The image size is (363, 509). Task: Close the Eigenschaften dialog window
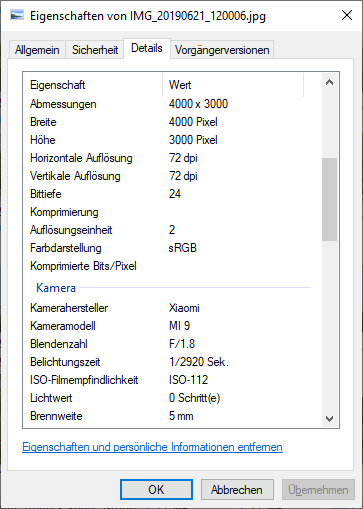click(x=347, y=15)
